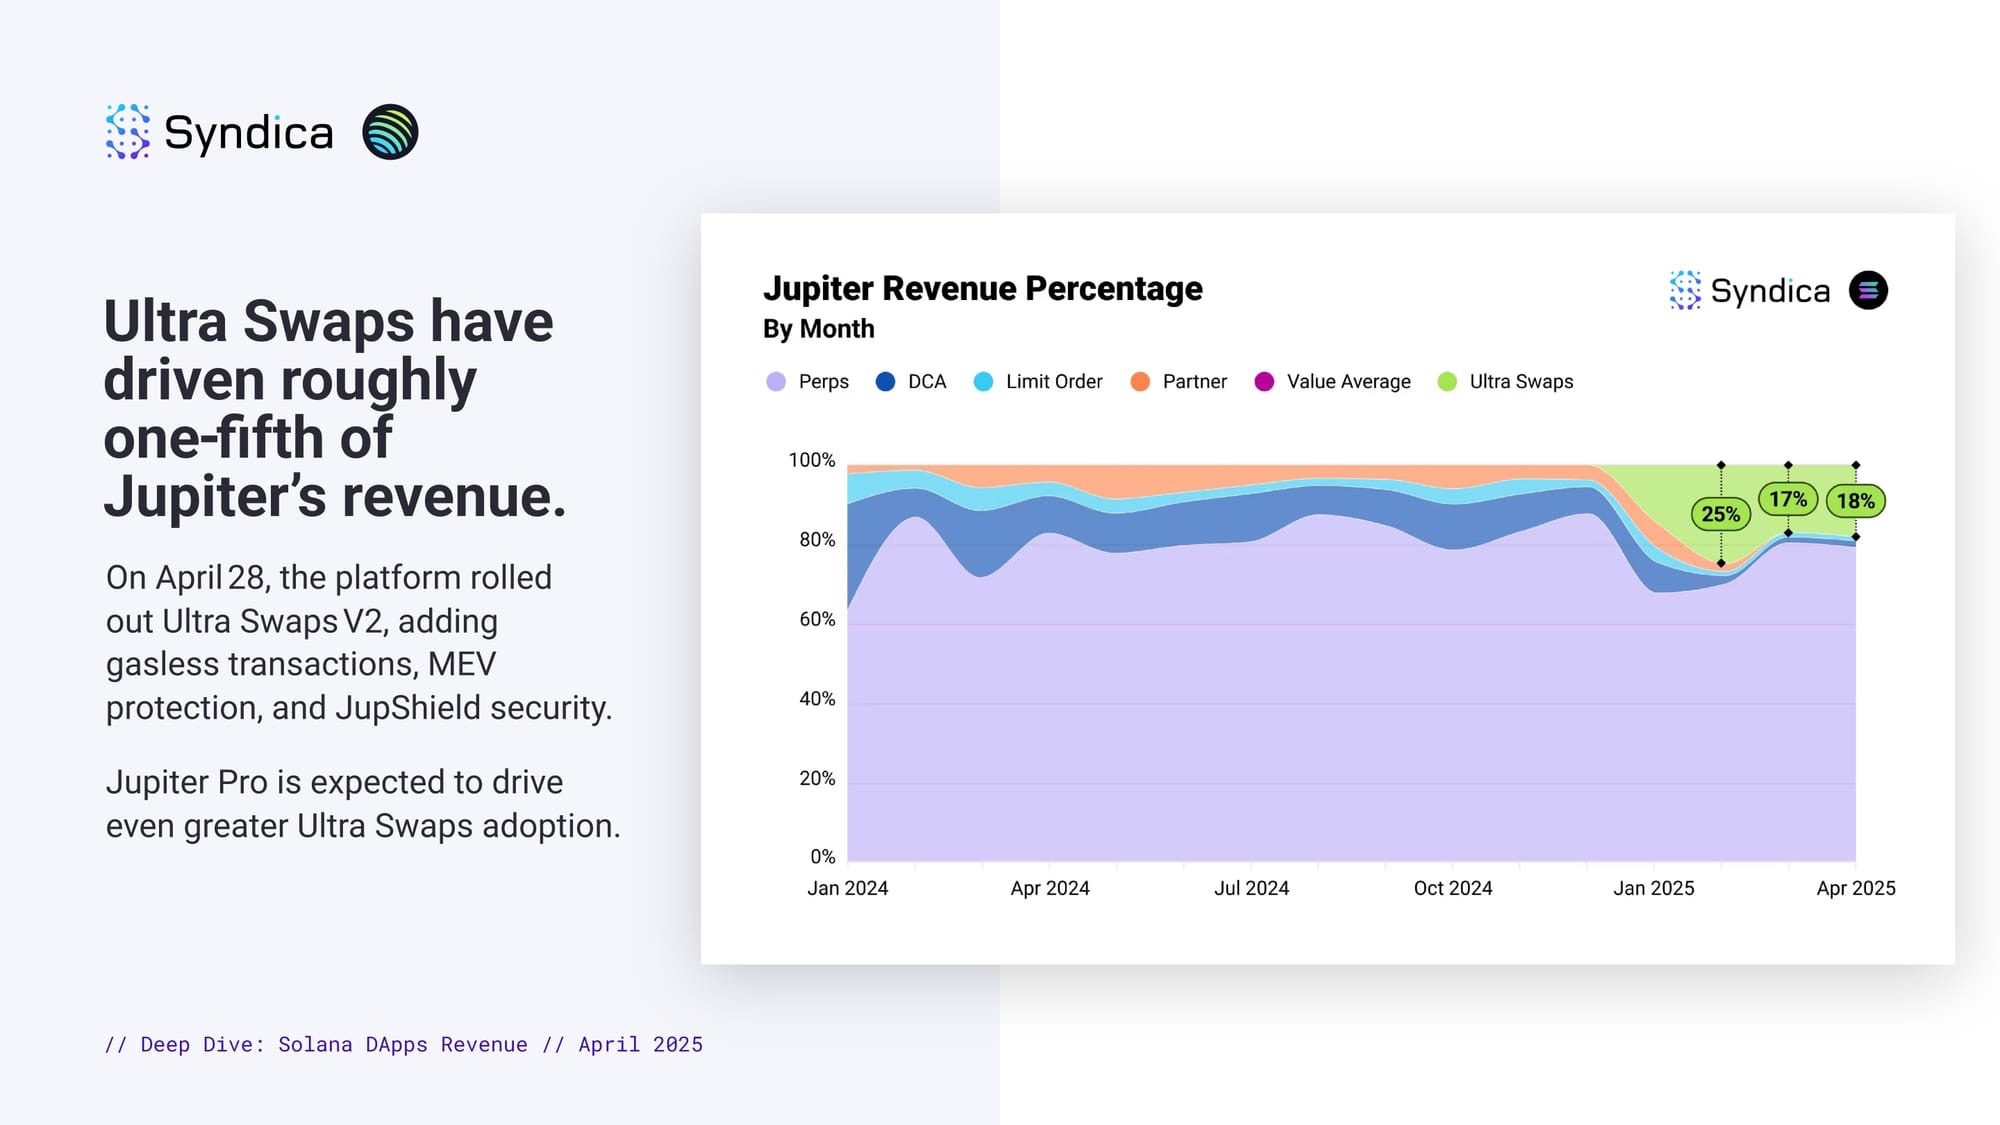Click the Syndica logo inside the chart card
The width and height of the screenshot is (2000, 1125).
tap(1750, 291)
